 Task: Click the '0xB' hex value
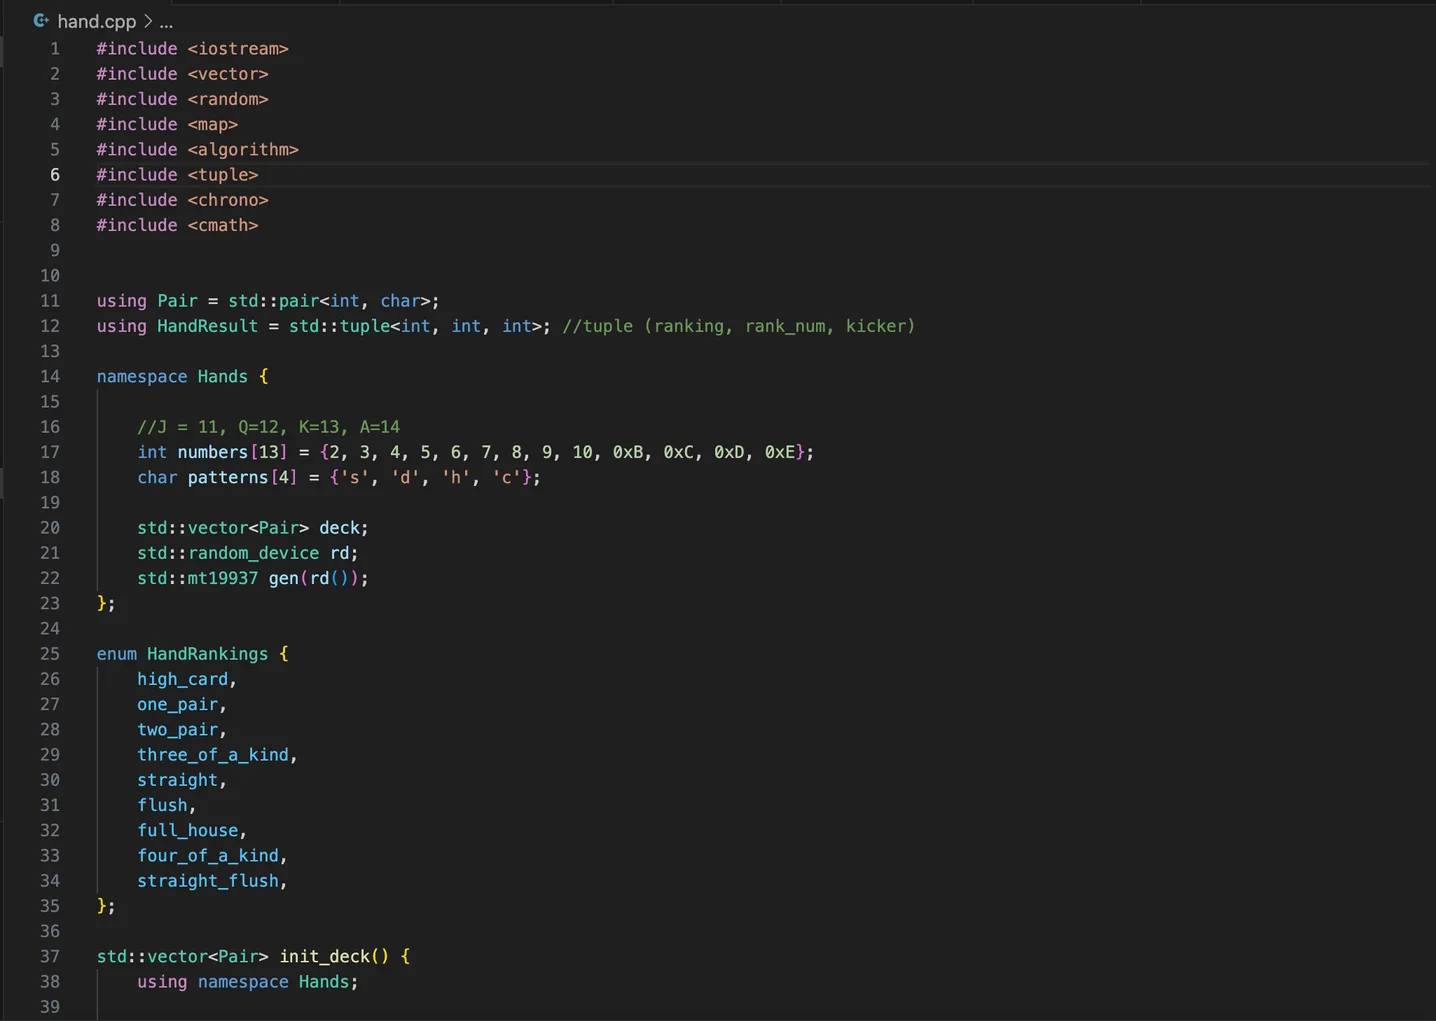coord(628,452)
